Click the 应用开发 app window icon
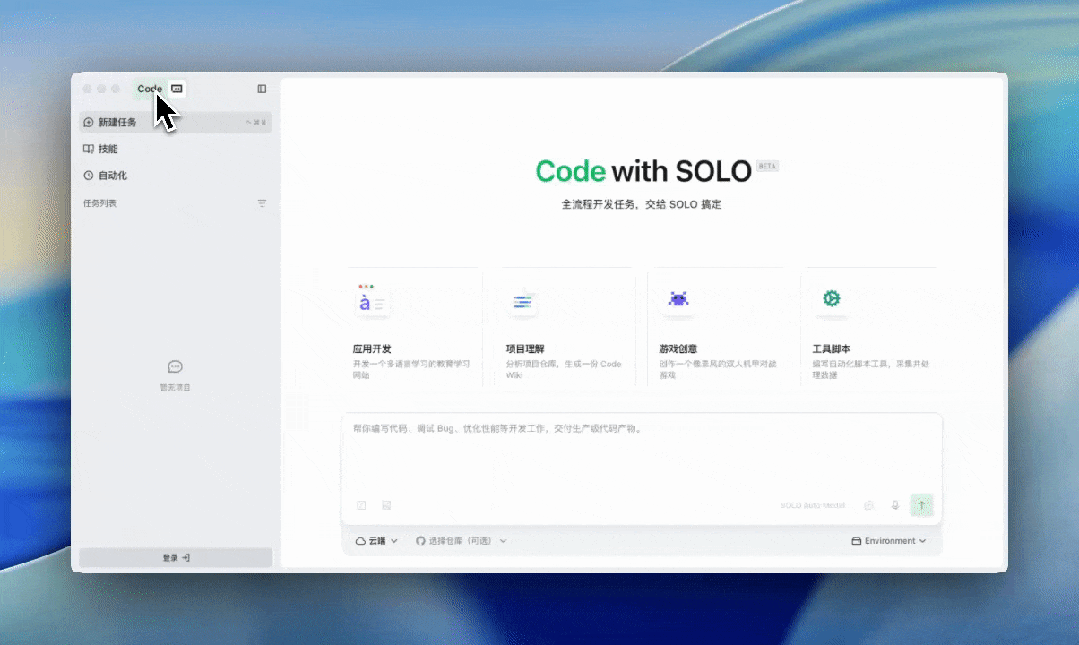Viewport: 1079px width, 645px height. [x=371, y=300]
